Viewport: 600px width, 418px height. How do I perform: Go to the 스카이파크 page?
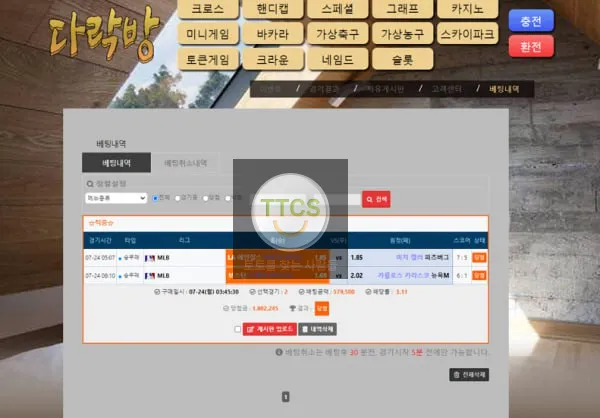tap(467, 34)
